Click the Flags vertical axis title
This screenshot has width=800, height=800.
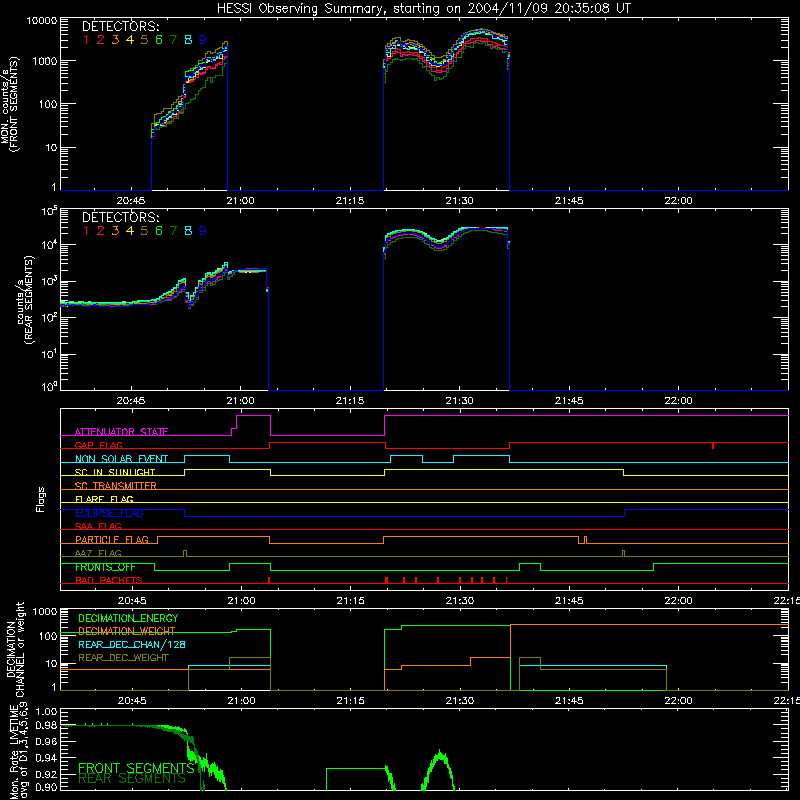(x=41, y=499)
